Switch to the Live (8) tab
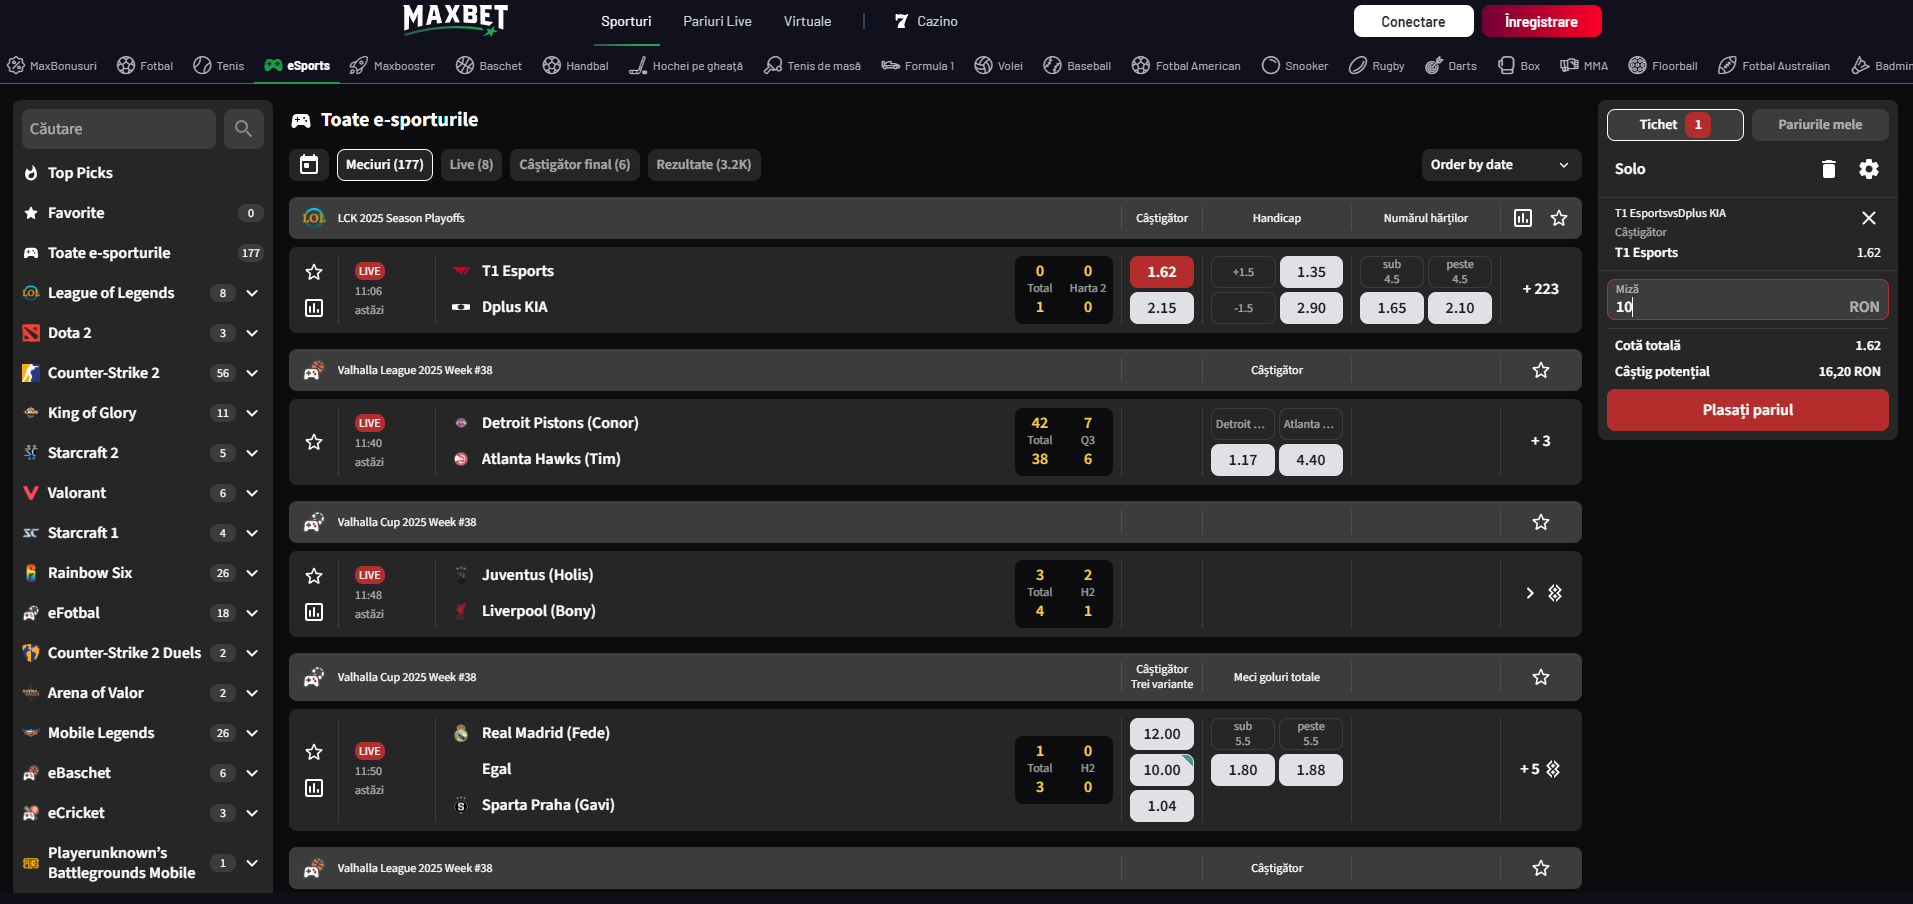This screenshot has height=904, width=1913. 471,165
